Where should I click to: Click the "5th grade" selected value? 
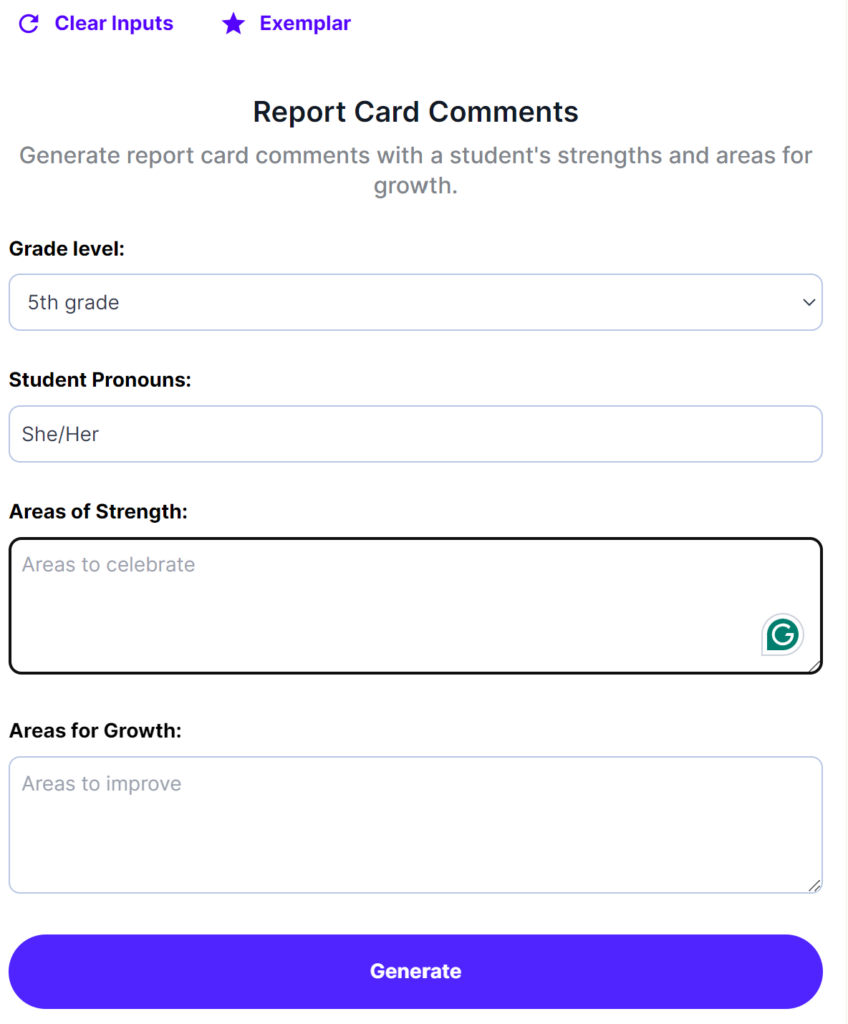[73, 302]
